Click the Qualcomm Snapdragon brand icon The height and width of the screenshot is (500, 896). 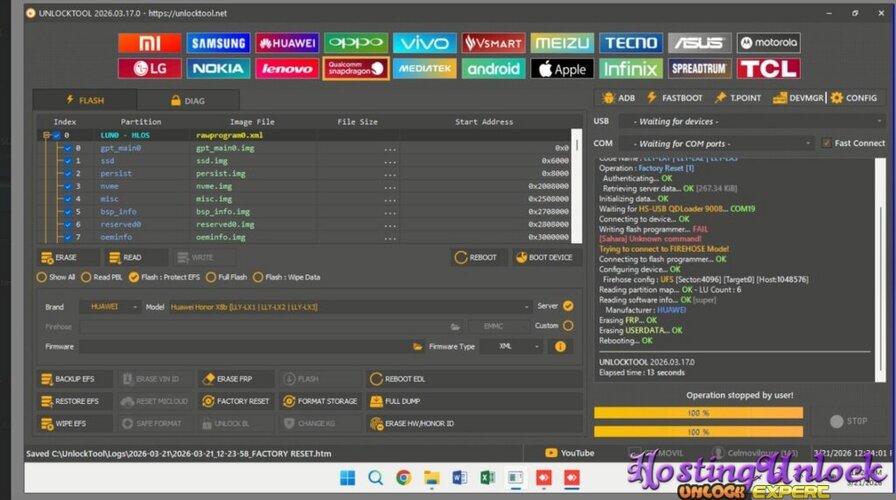pyautogui.click(x=356, y=69)
